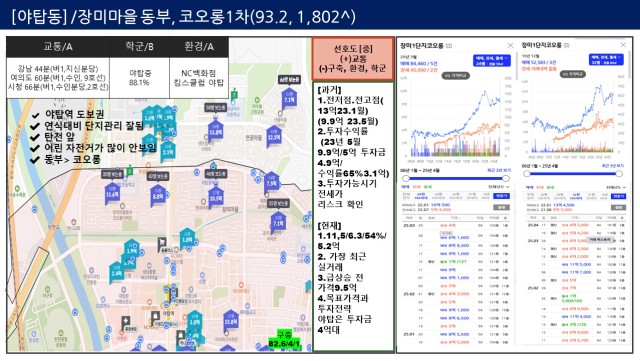The height and width of the screenshot is (361, 640).
Task: Click the teal 2.4억 price marker
Action: tap(116, 272)
